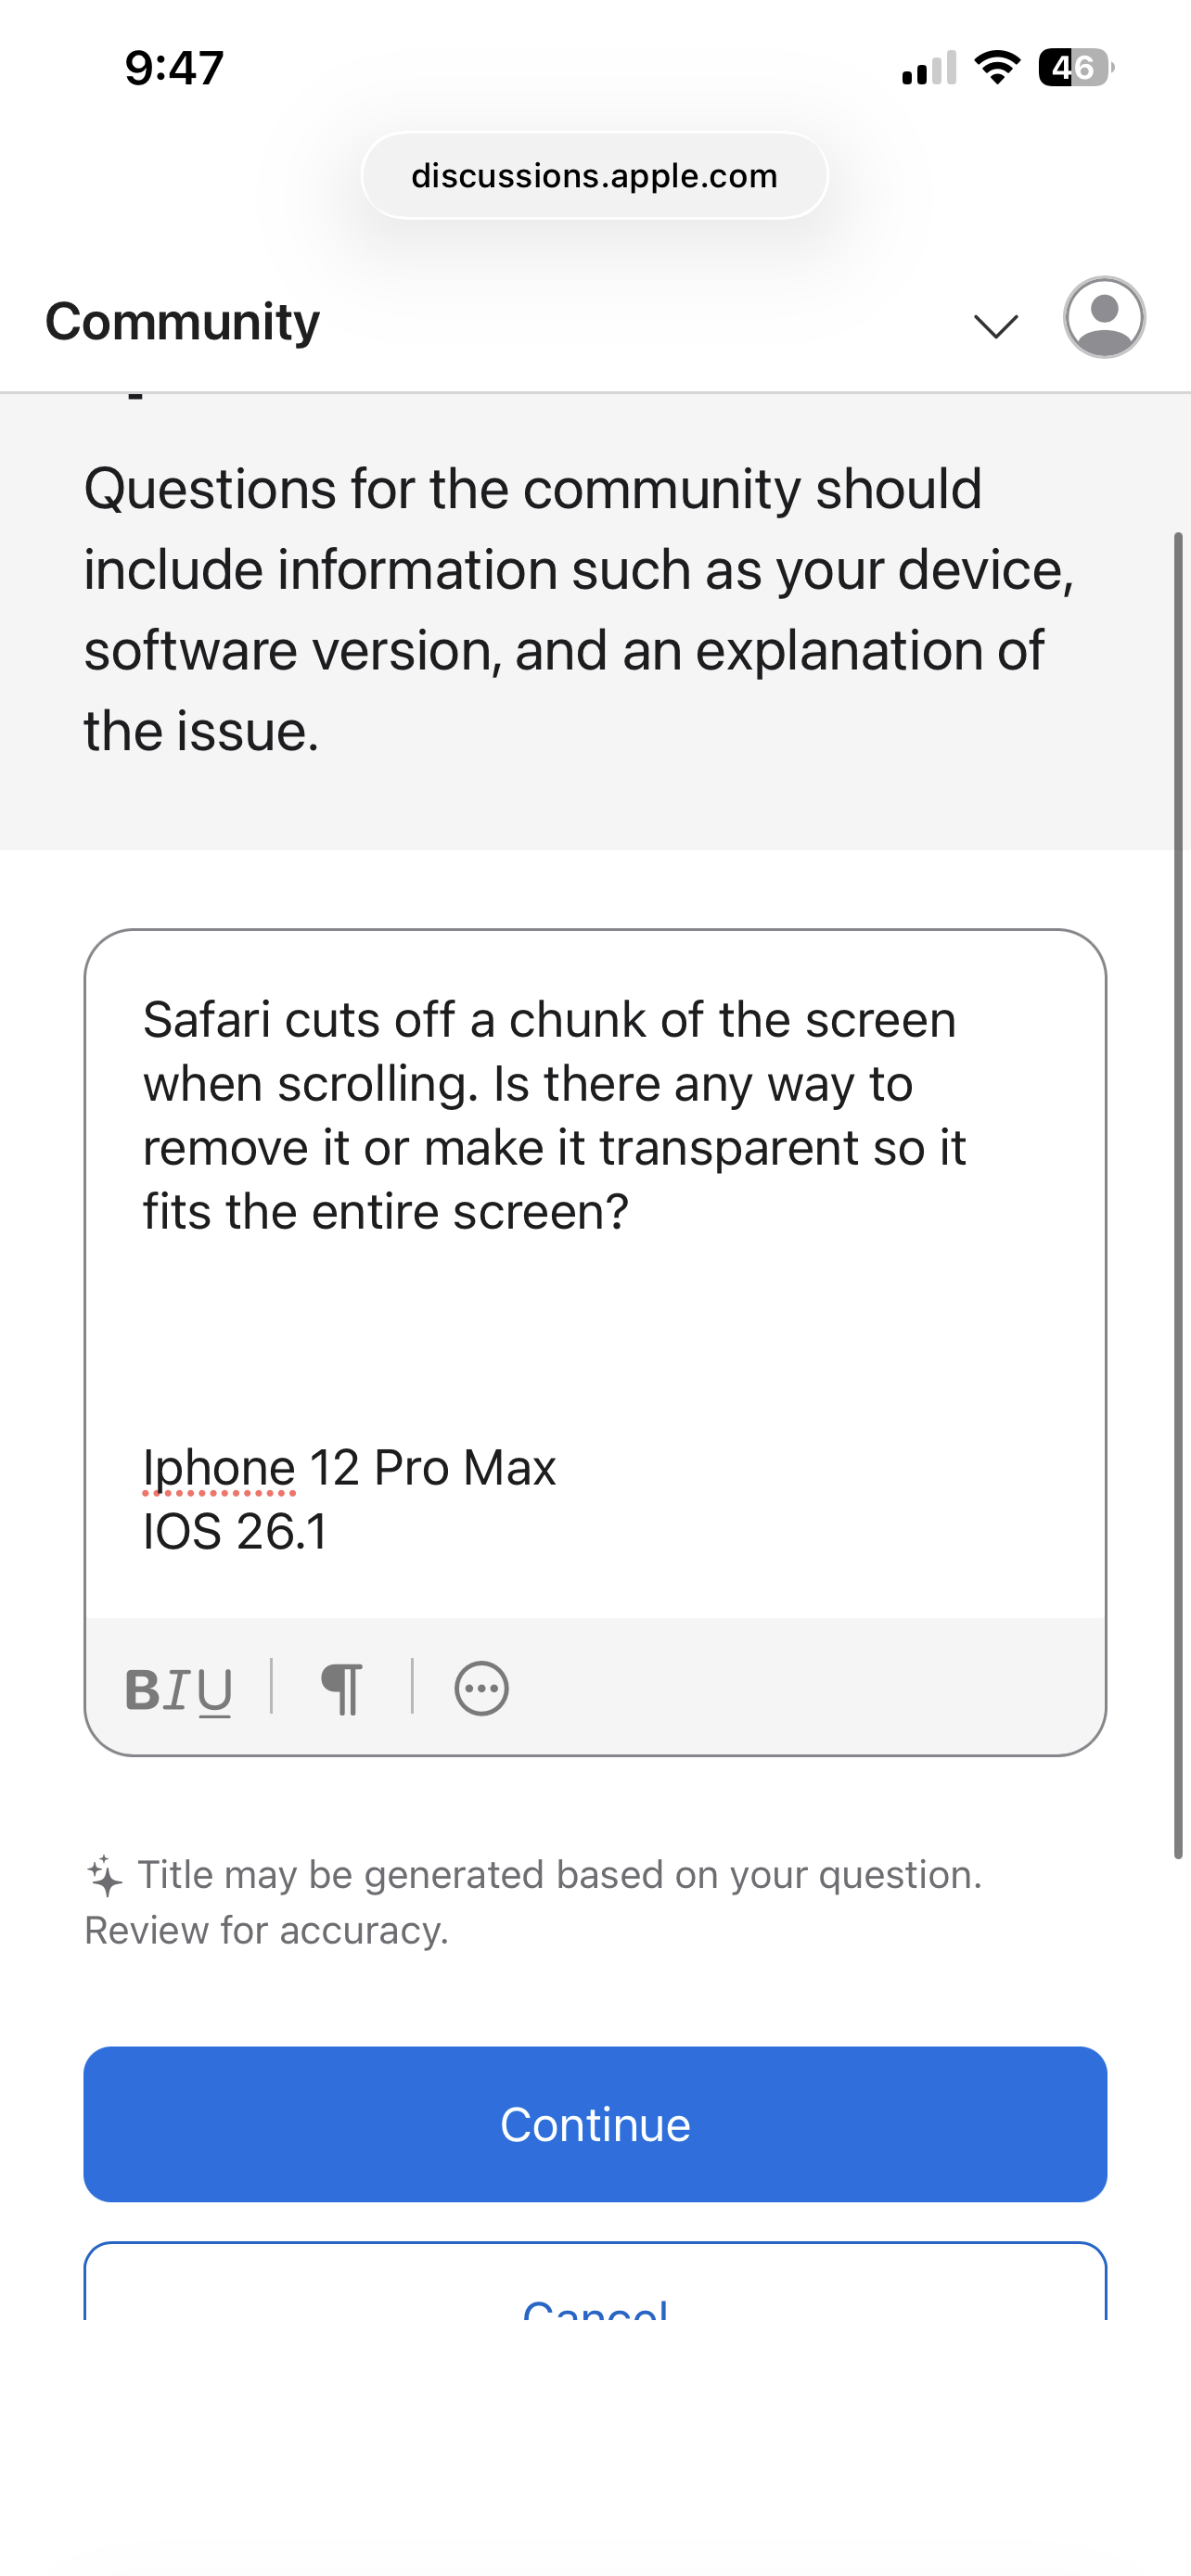1191x2576 pixels.
Task: Tap the cellular signal bars icon
Action: pyautogui.click(x=929, y=68)
